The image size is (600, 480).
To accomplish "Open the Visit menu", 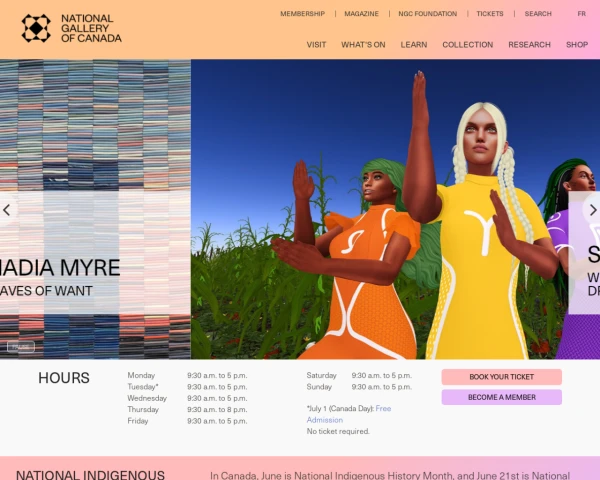I will pyautogui.click(x=316, y=45).
